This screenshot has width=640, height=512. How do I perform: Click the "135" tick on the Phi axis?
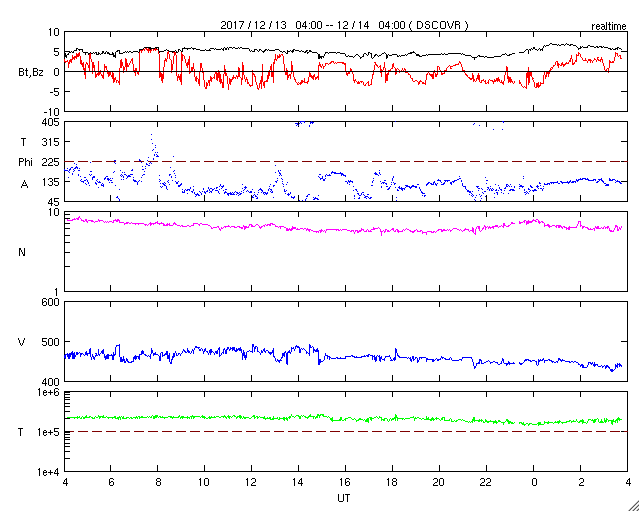[x=51, y=182]
